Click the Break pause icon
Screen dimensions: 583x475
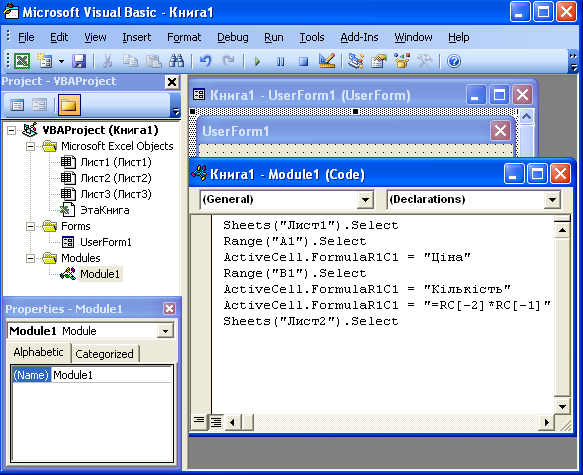[280, 61]
